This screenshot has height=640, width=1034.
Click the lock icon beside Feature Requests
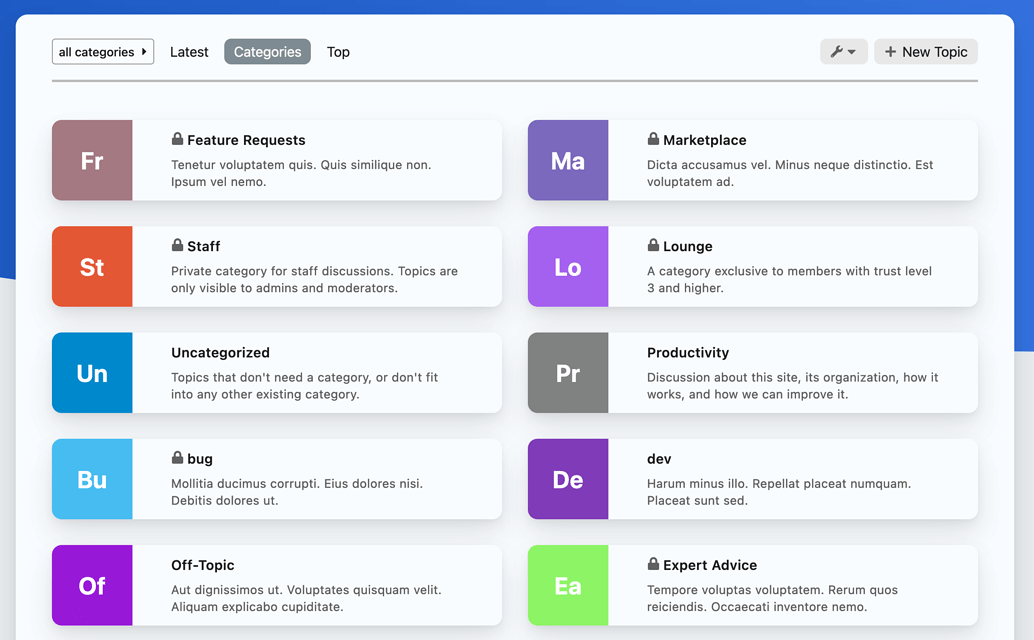177,139
